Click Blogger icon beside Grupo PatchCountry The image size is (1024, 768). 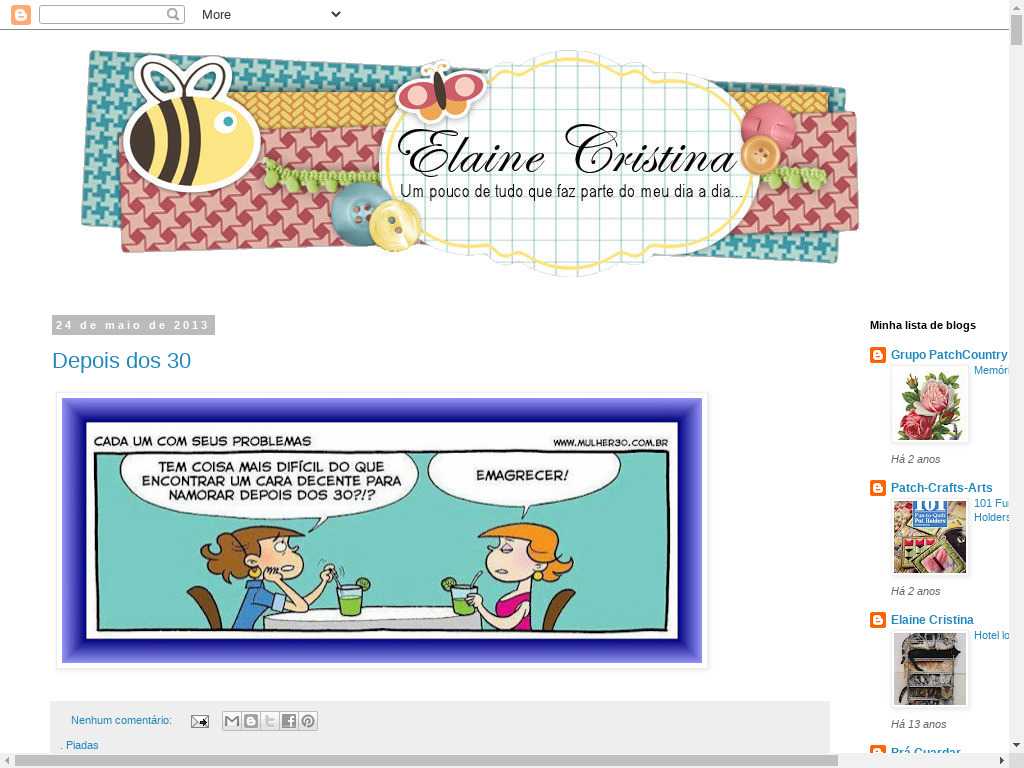[878, 355]
